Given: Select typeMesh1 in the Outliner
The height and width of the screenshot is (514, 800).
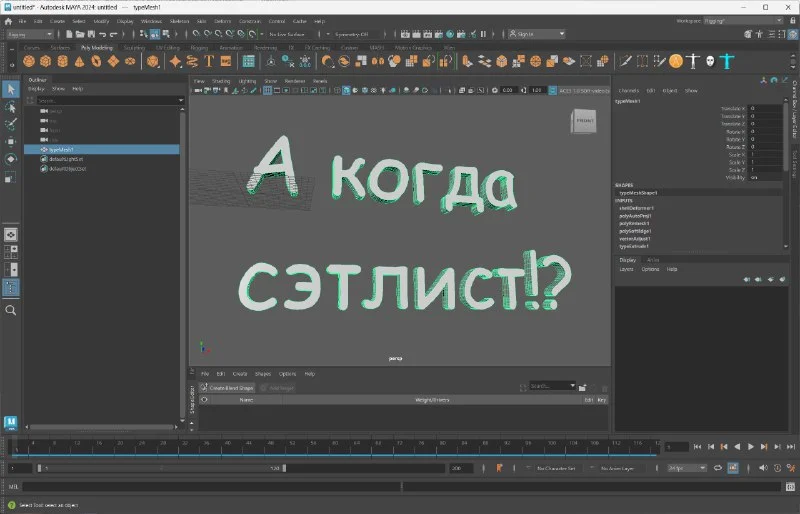Looking at the screenshot, I should point(62,149).
